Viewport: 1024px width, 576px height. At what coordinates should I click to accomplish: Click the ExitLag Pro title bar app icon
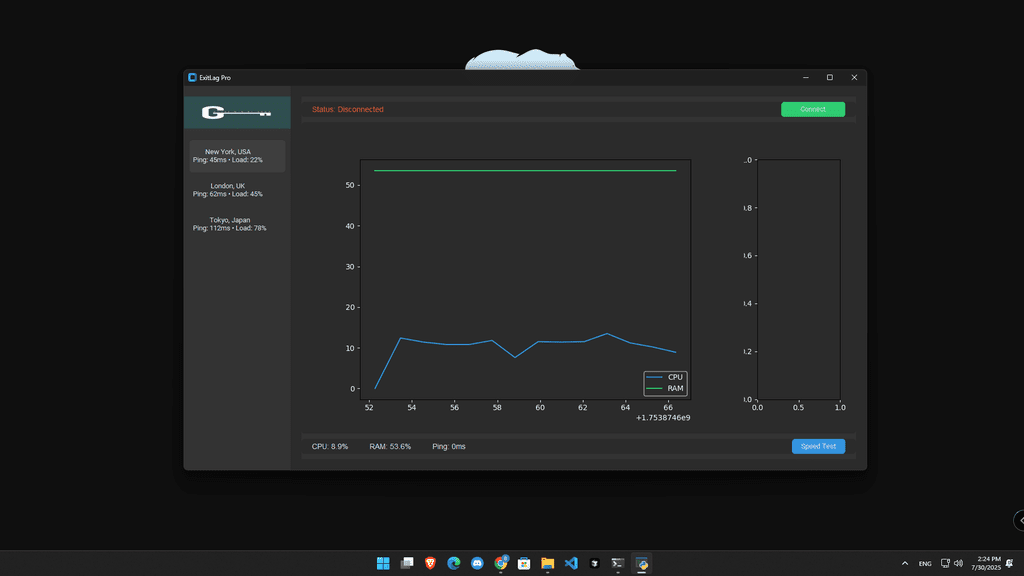(x=193, y=77)
